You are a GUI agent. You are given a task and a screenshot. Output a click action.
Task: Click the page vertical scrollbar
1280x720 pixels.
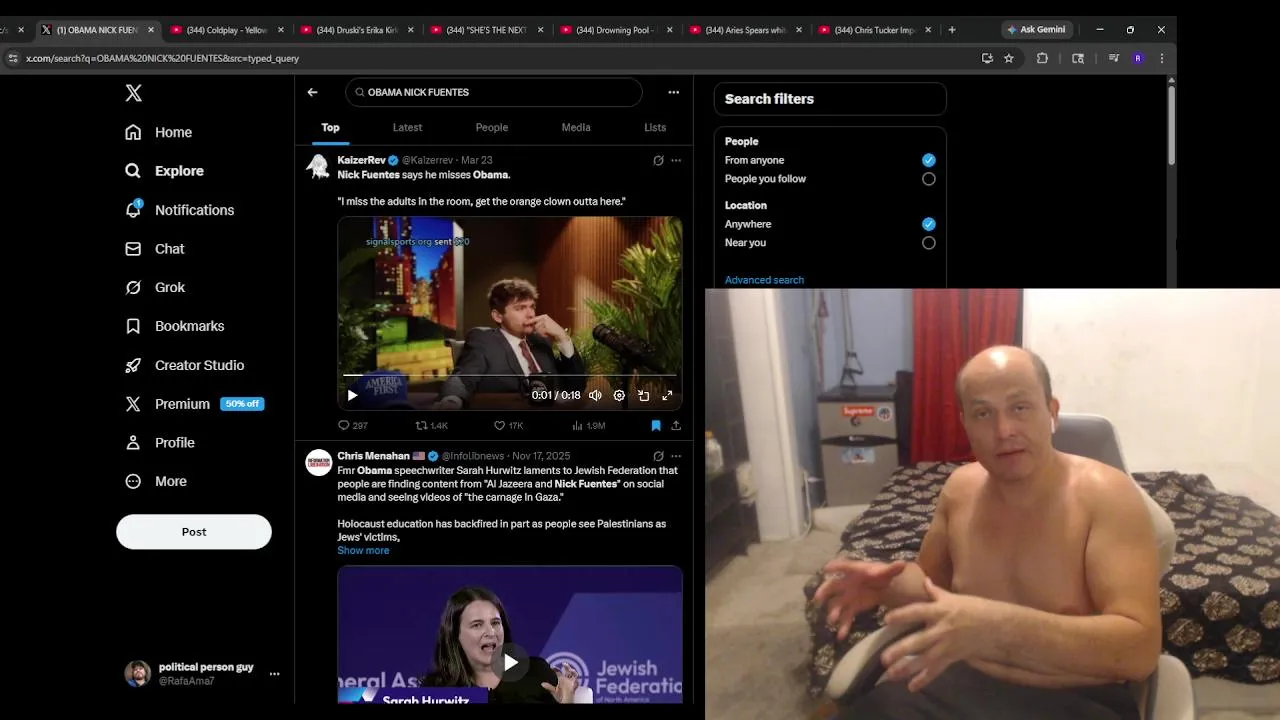(1172, 124)
